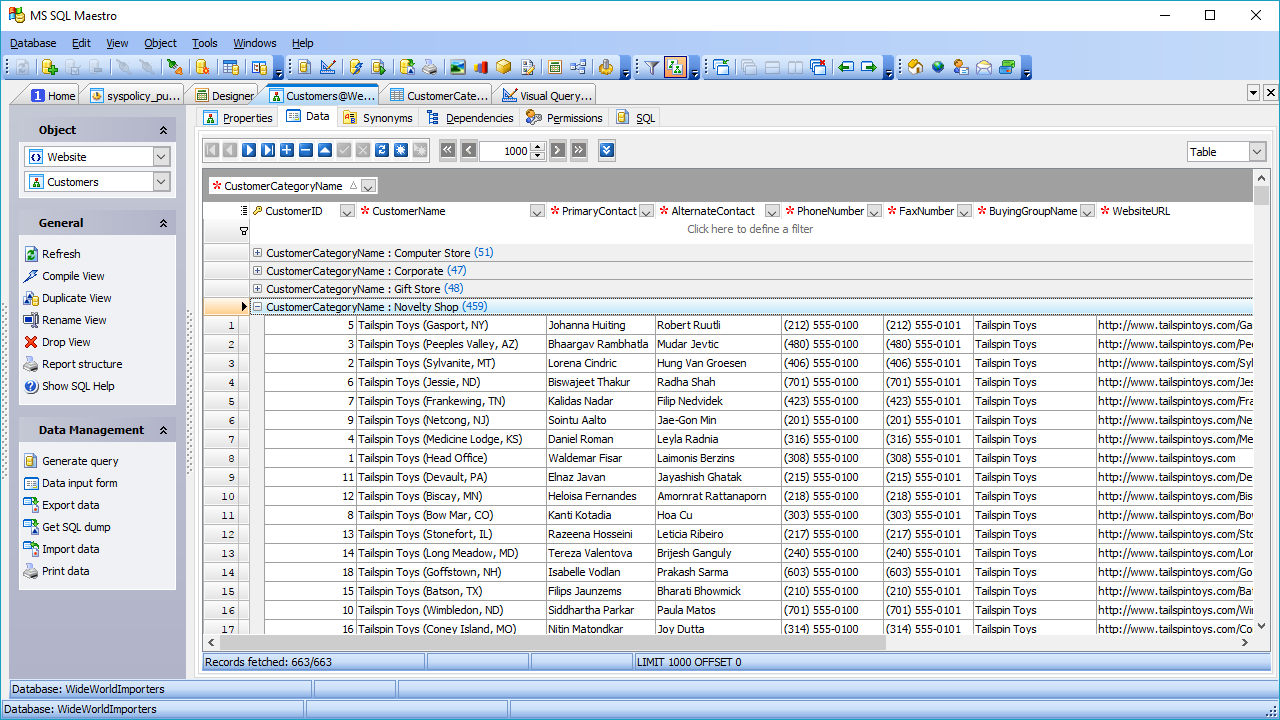Collapse the Novelty Shop category group

pyautogui.click(x=258, y=307)
